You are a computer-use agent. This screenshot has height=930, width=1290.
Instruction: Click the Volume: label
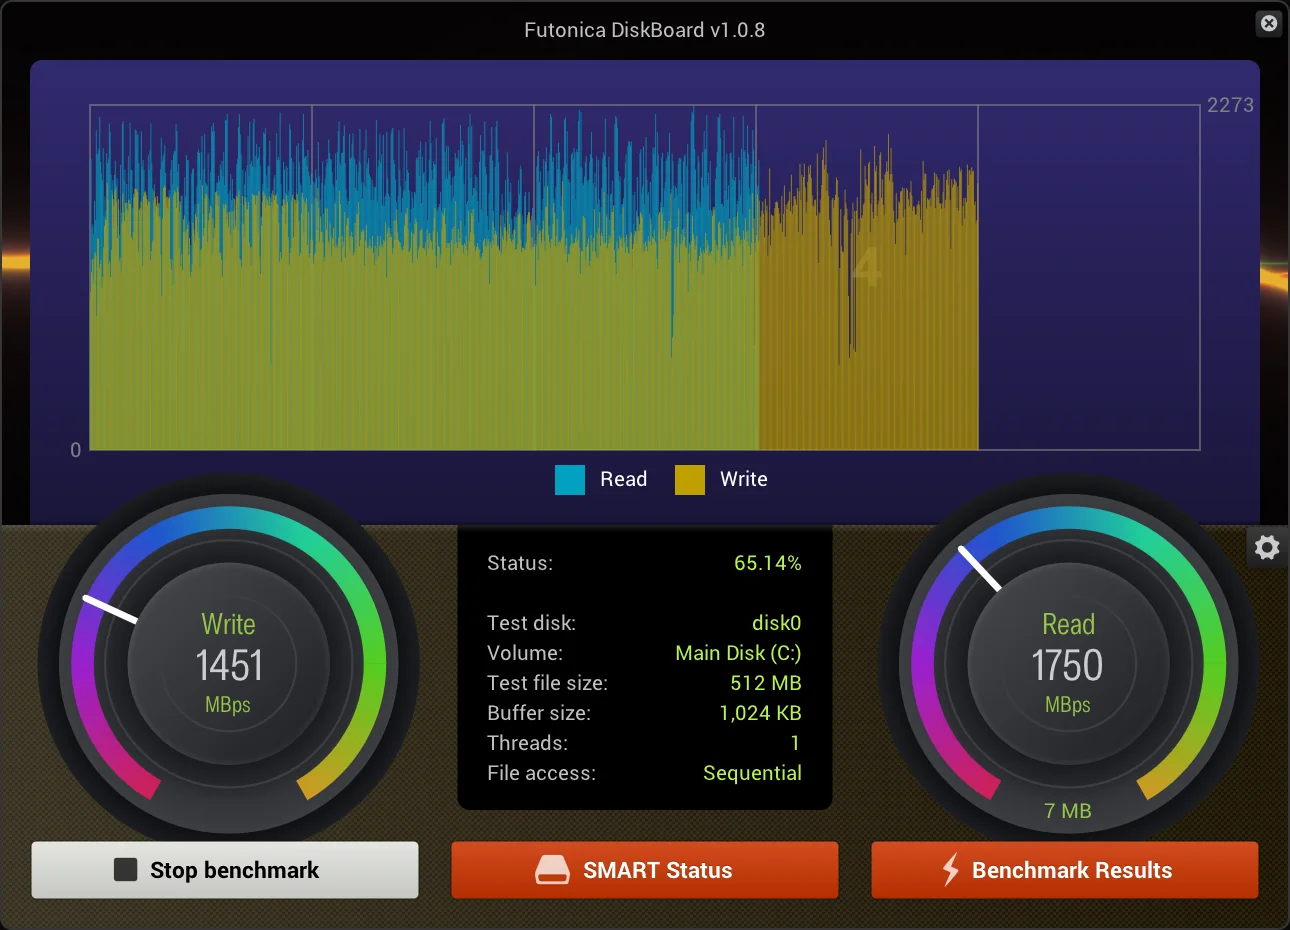525,653
